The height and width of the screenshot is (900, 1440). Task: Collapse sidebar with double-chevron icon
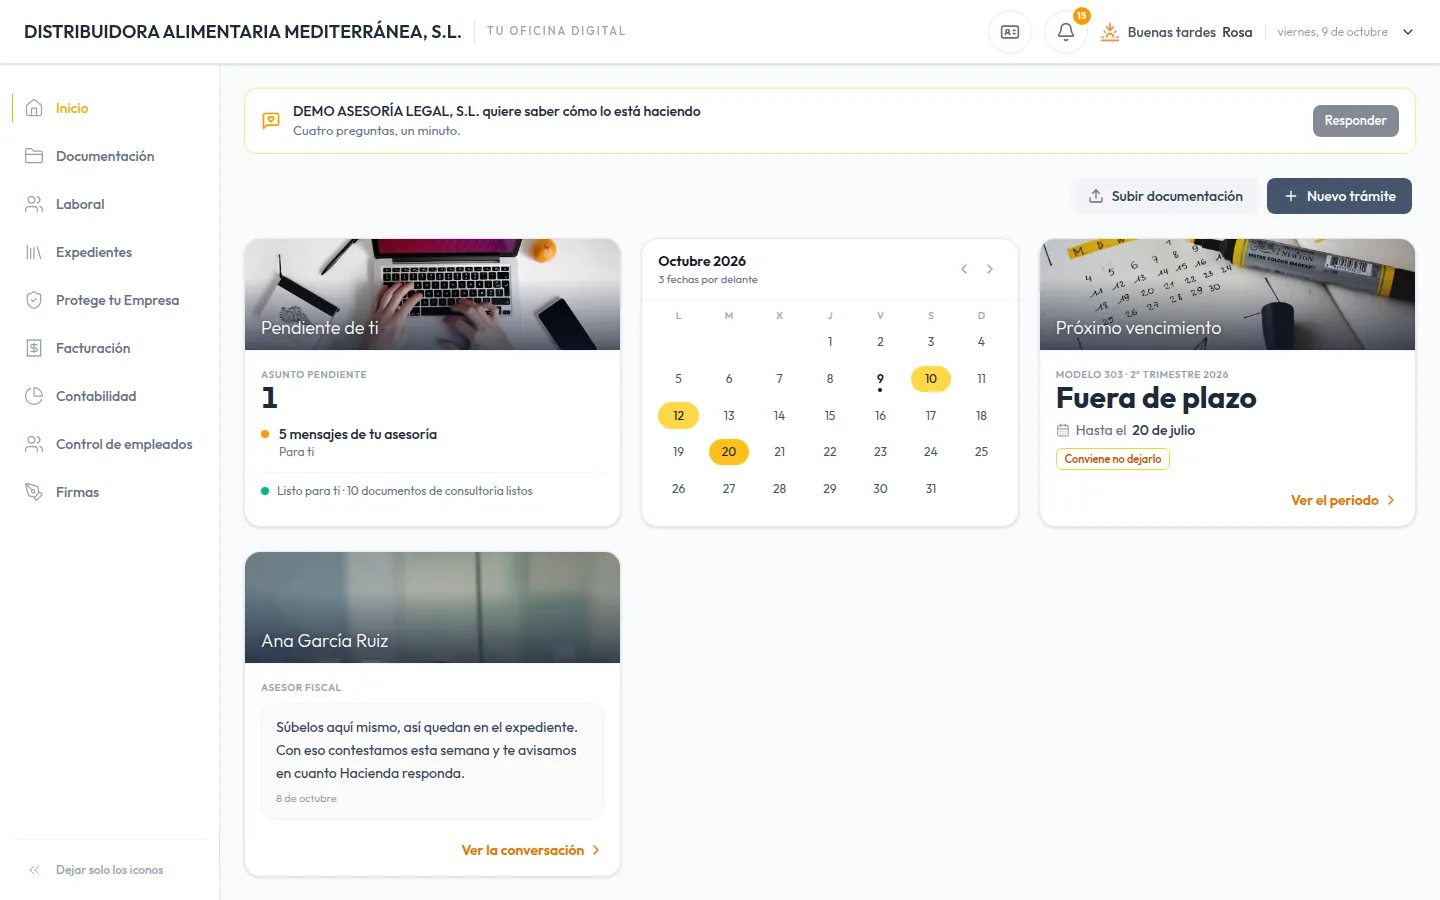(x=34, y=870)
